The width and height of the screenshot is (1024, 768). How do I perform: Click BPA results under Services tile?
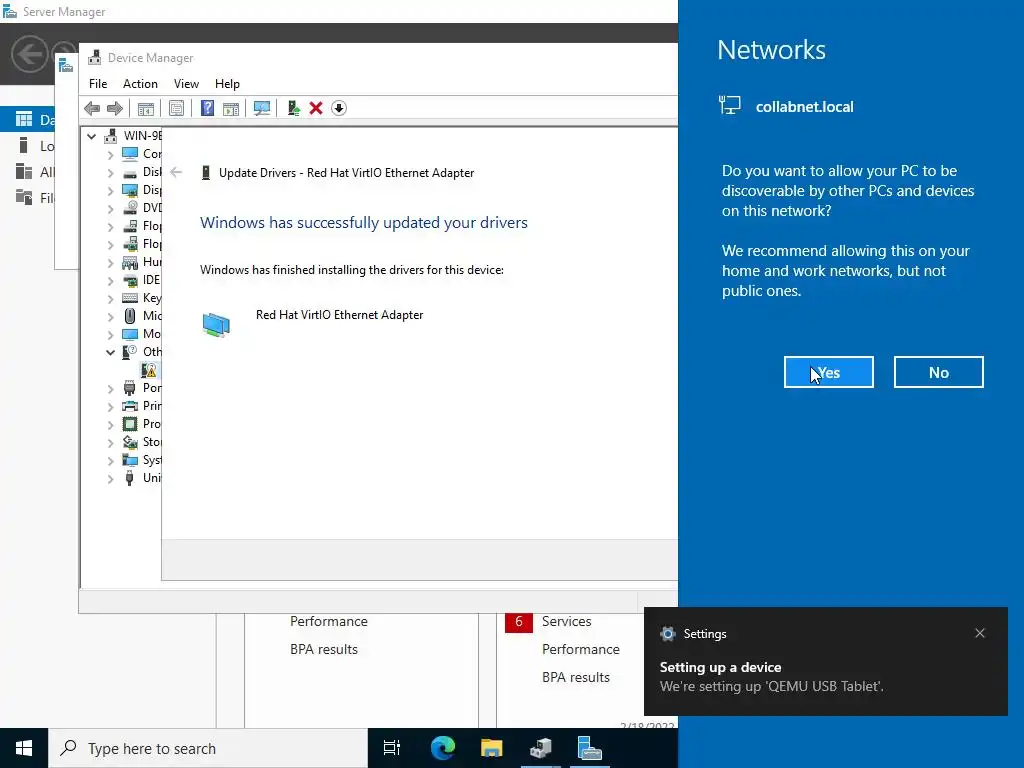575,677
